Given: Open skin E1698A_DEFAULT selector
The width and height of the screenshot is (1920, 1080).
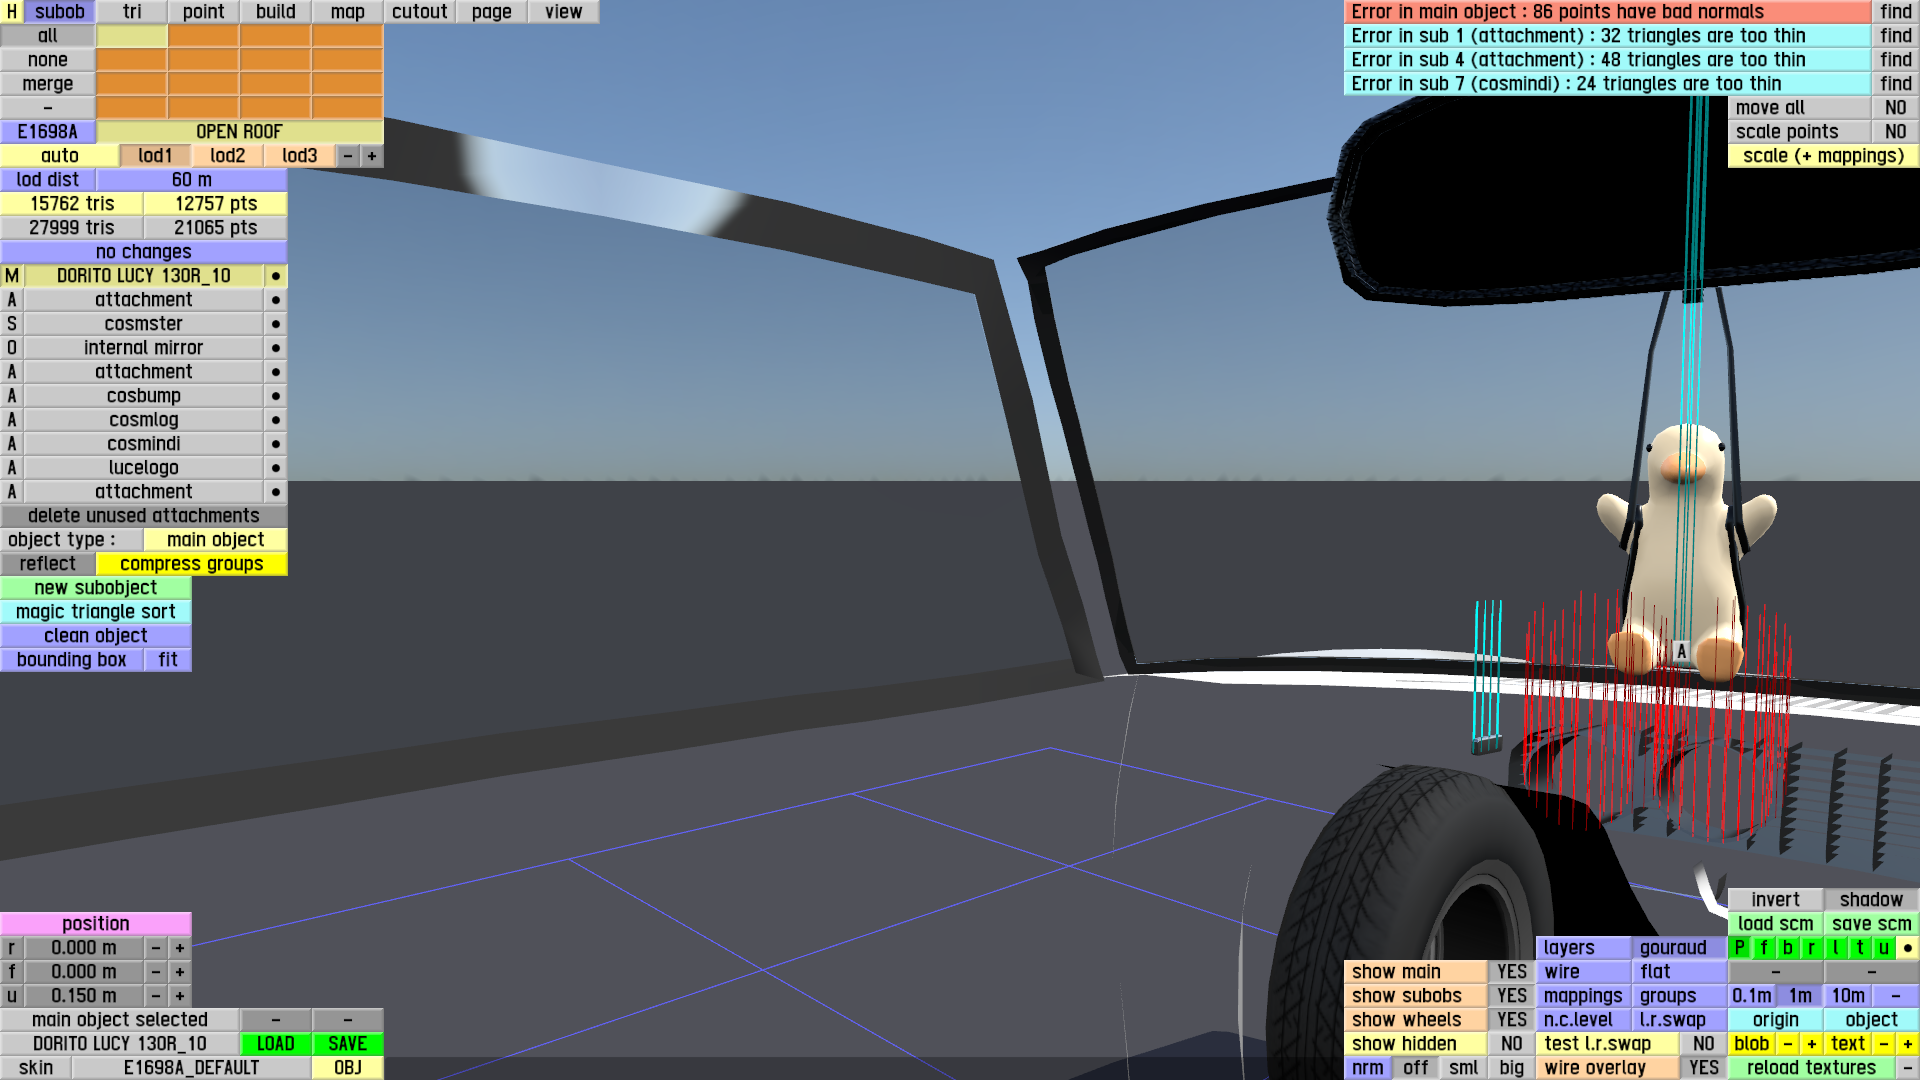Looking at the screenshot, I should pyautogui.click(x=191, y=1068).
